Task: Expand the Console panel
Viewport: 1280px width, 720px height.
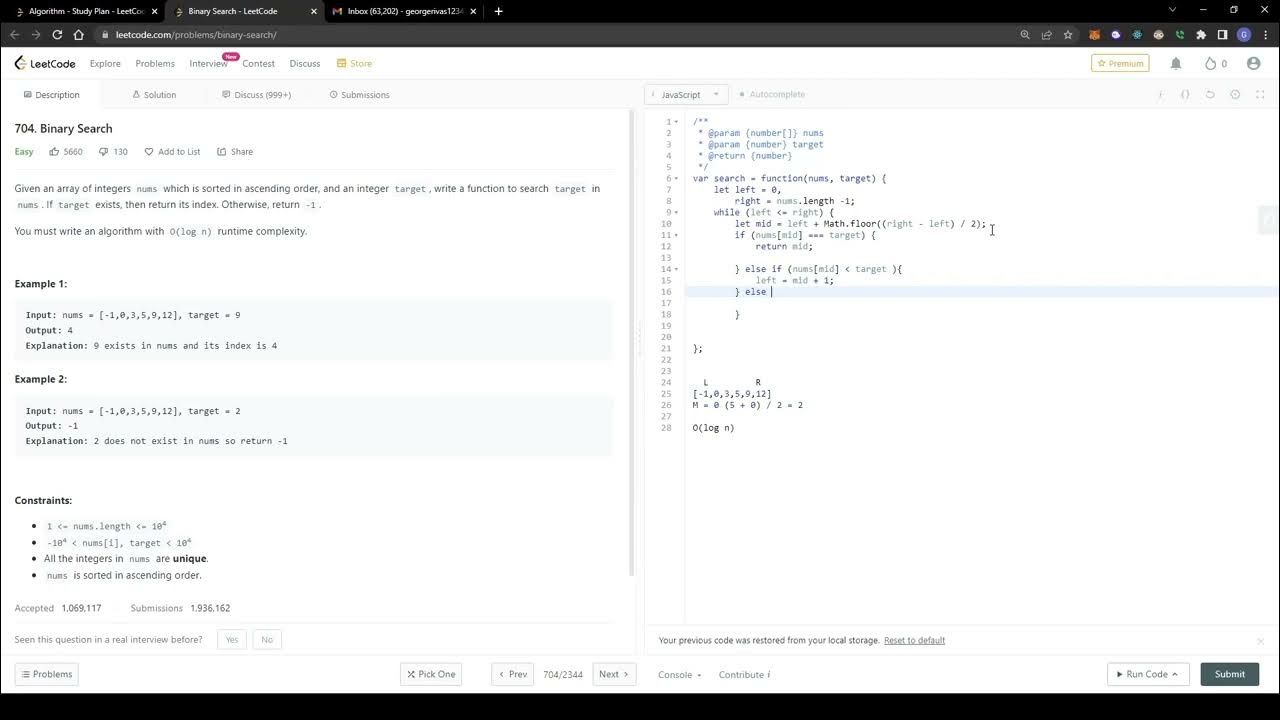Action: [679, 674]
